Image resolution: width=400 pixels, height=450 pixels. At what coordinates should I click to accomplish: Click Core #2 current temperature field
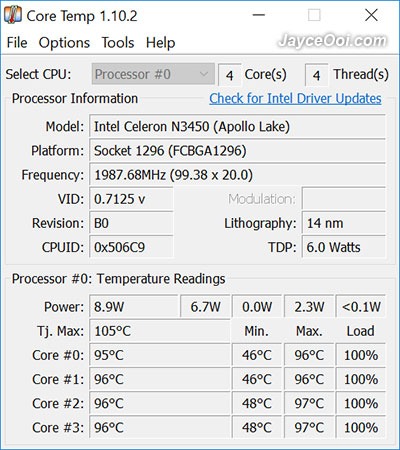160,403
